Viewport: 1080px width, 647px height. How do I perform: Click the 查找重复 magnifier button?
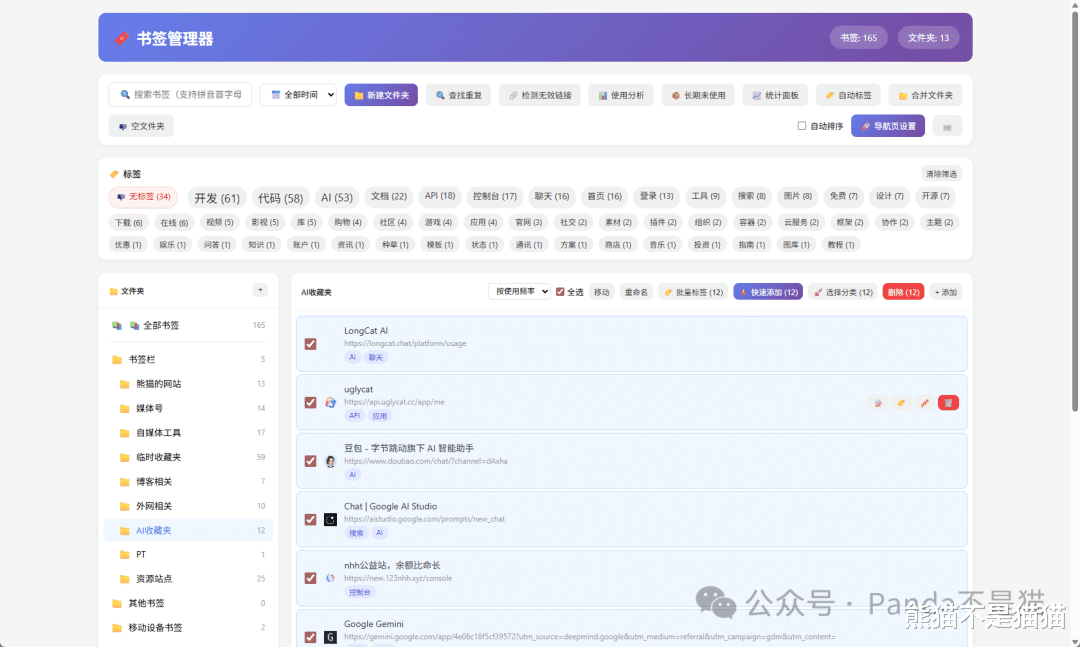459,95
